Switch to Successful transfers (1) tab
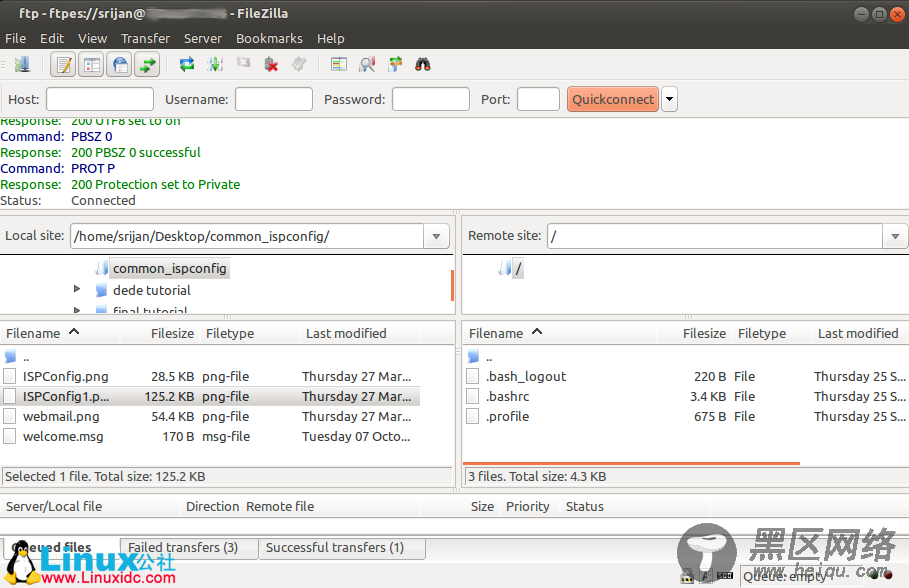This screenshot has width=909, height=588. (341, 547)
